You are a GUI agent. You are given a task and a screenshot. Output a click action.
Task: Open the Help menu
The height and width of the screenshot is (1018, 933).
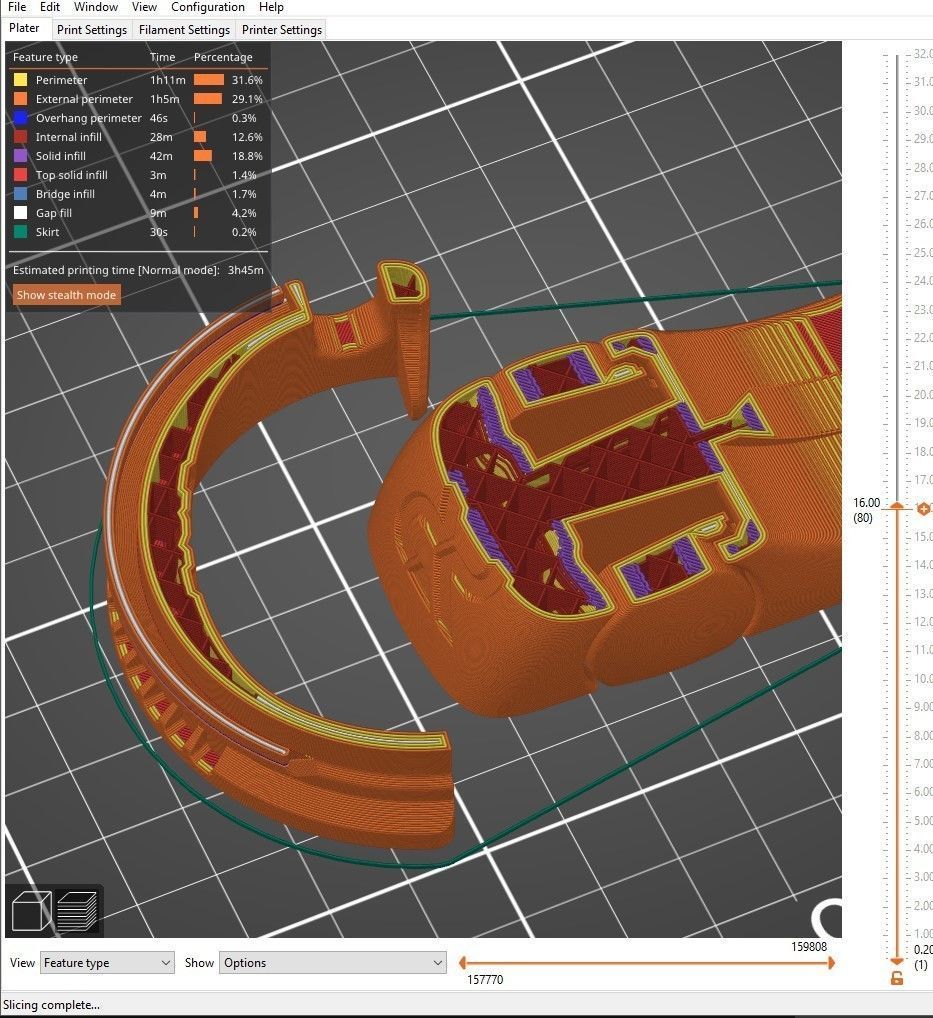tap(271, 6)
